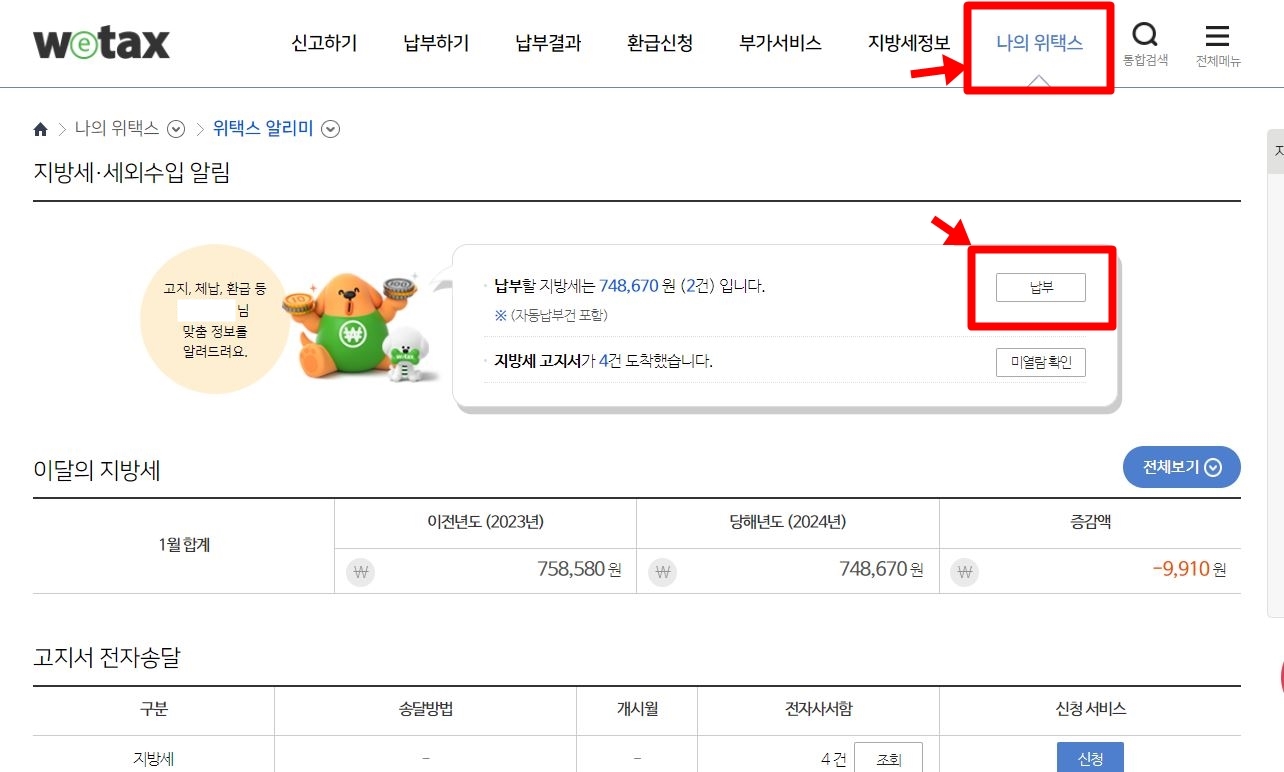Click the won icon under 당해년도 (2024년)
The width and height of the screenshot is (1284, 772).
tap(663, 572)
